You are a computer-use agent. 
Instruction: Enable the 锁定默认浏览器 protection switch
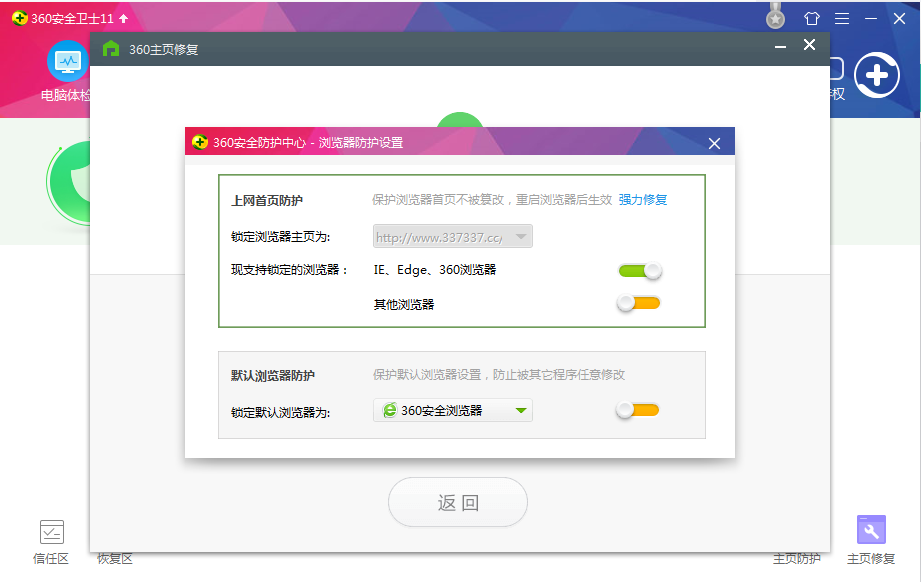pyautogui.click(x=638, y=409)
